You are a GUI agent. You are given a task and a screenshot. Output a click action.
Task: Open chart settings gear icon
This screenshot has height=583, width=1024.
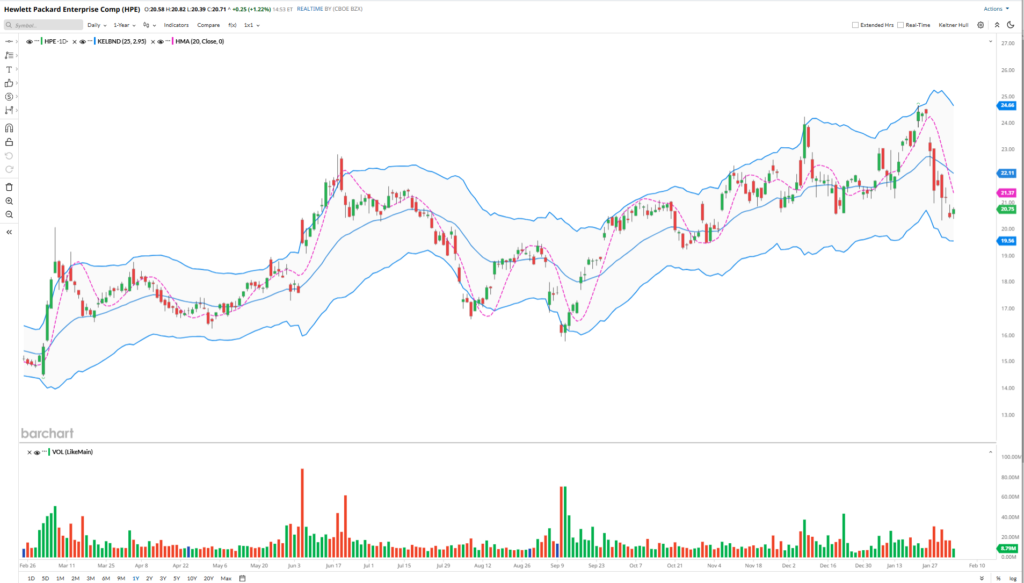(981, 24)
